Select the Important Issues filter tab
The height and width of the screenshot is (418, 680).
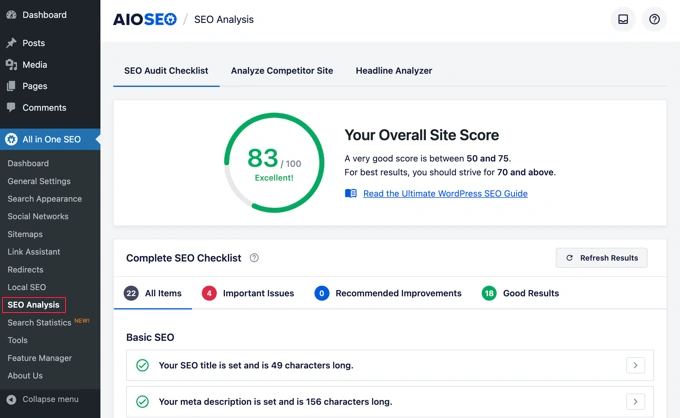248,293
